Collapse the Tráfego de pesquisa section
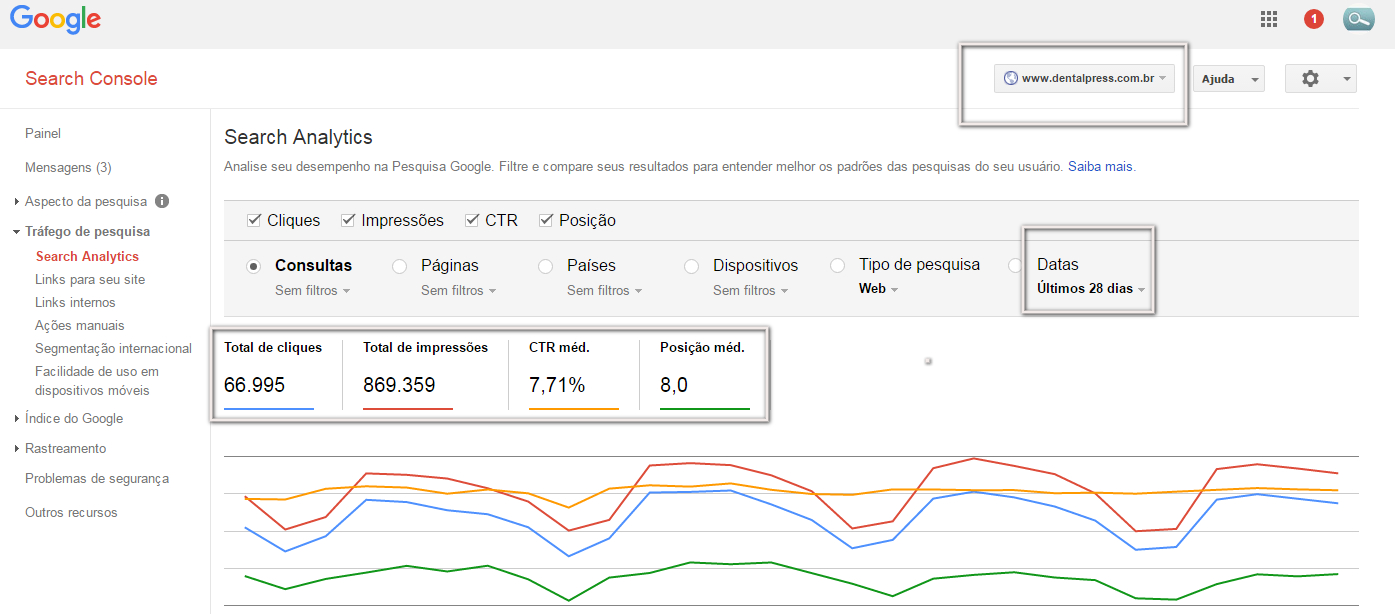This screenshot has width=1395, height=614. pos(17,232)
